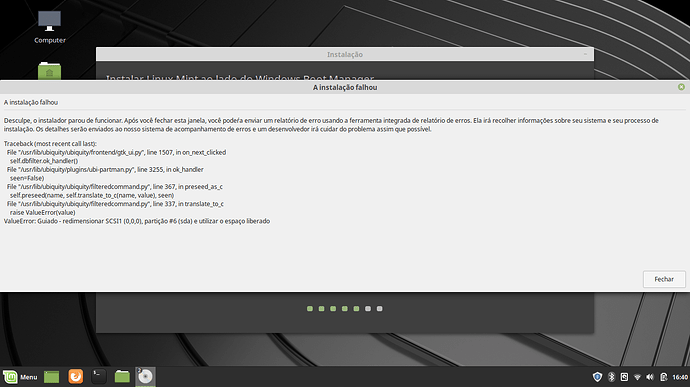Screen dimensions: 690x387
Task: Click the Instalação window title bar
Action: [345, 54]
